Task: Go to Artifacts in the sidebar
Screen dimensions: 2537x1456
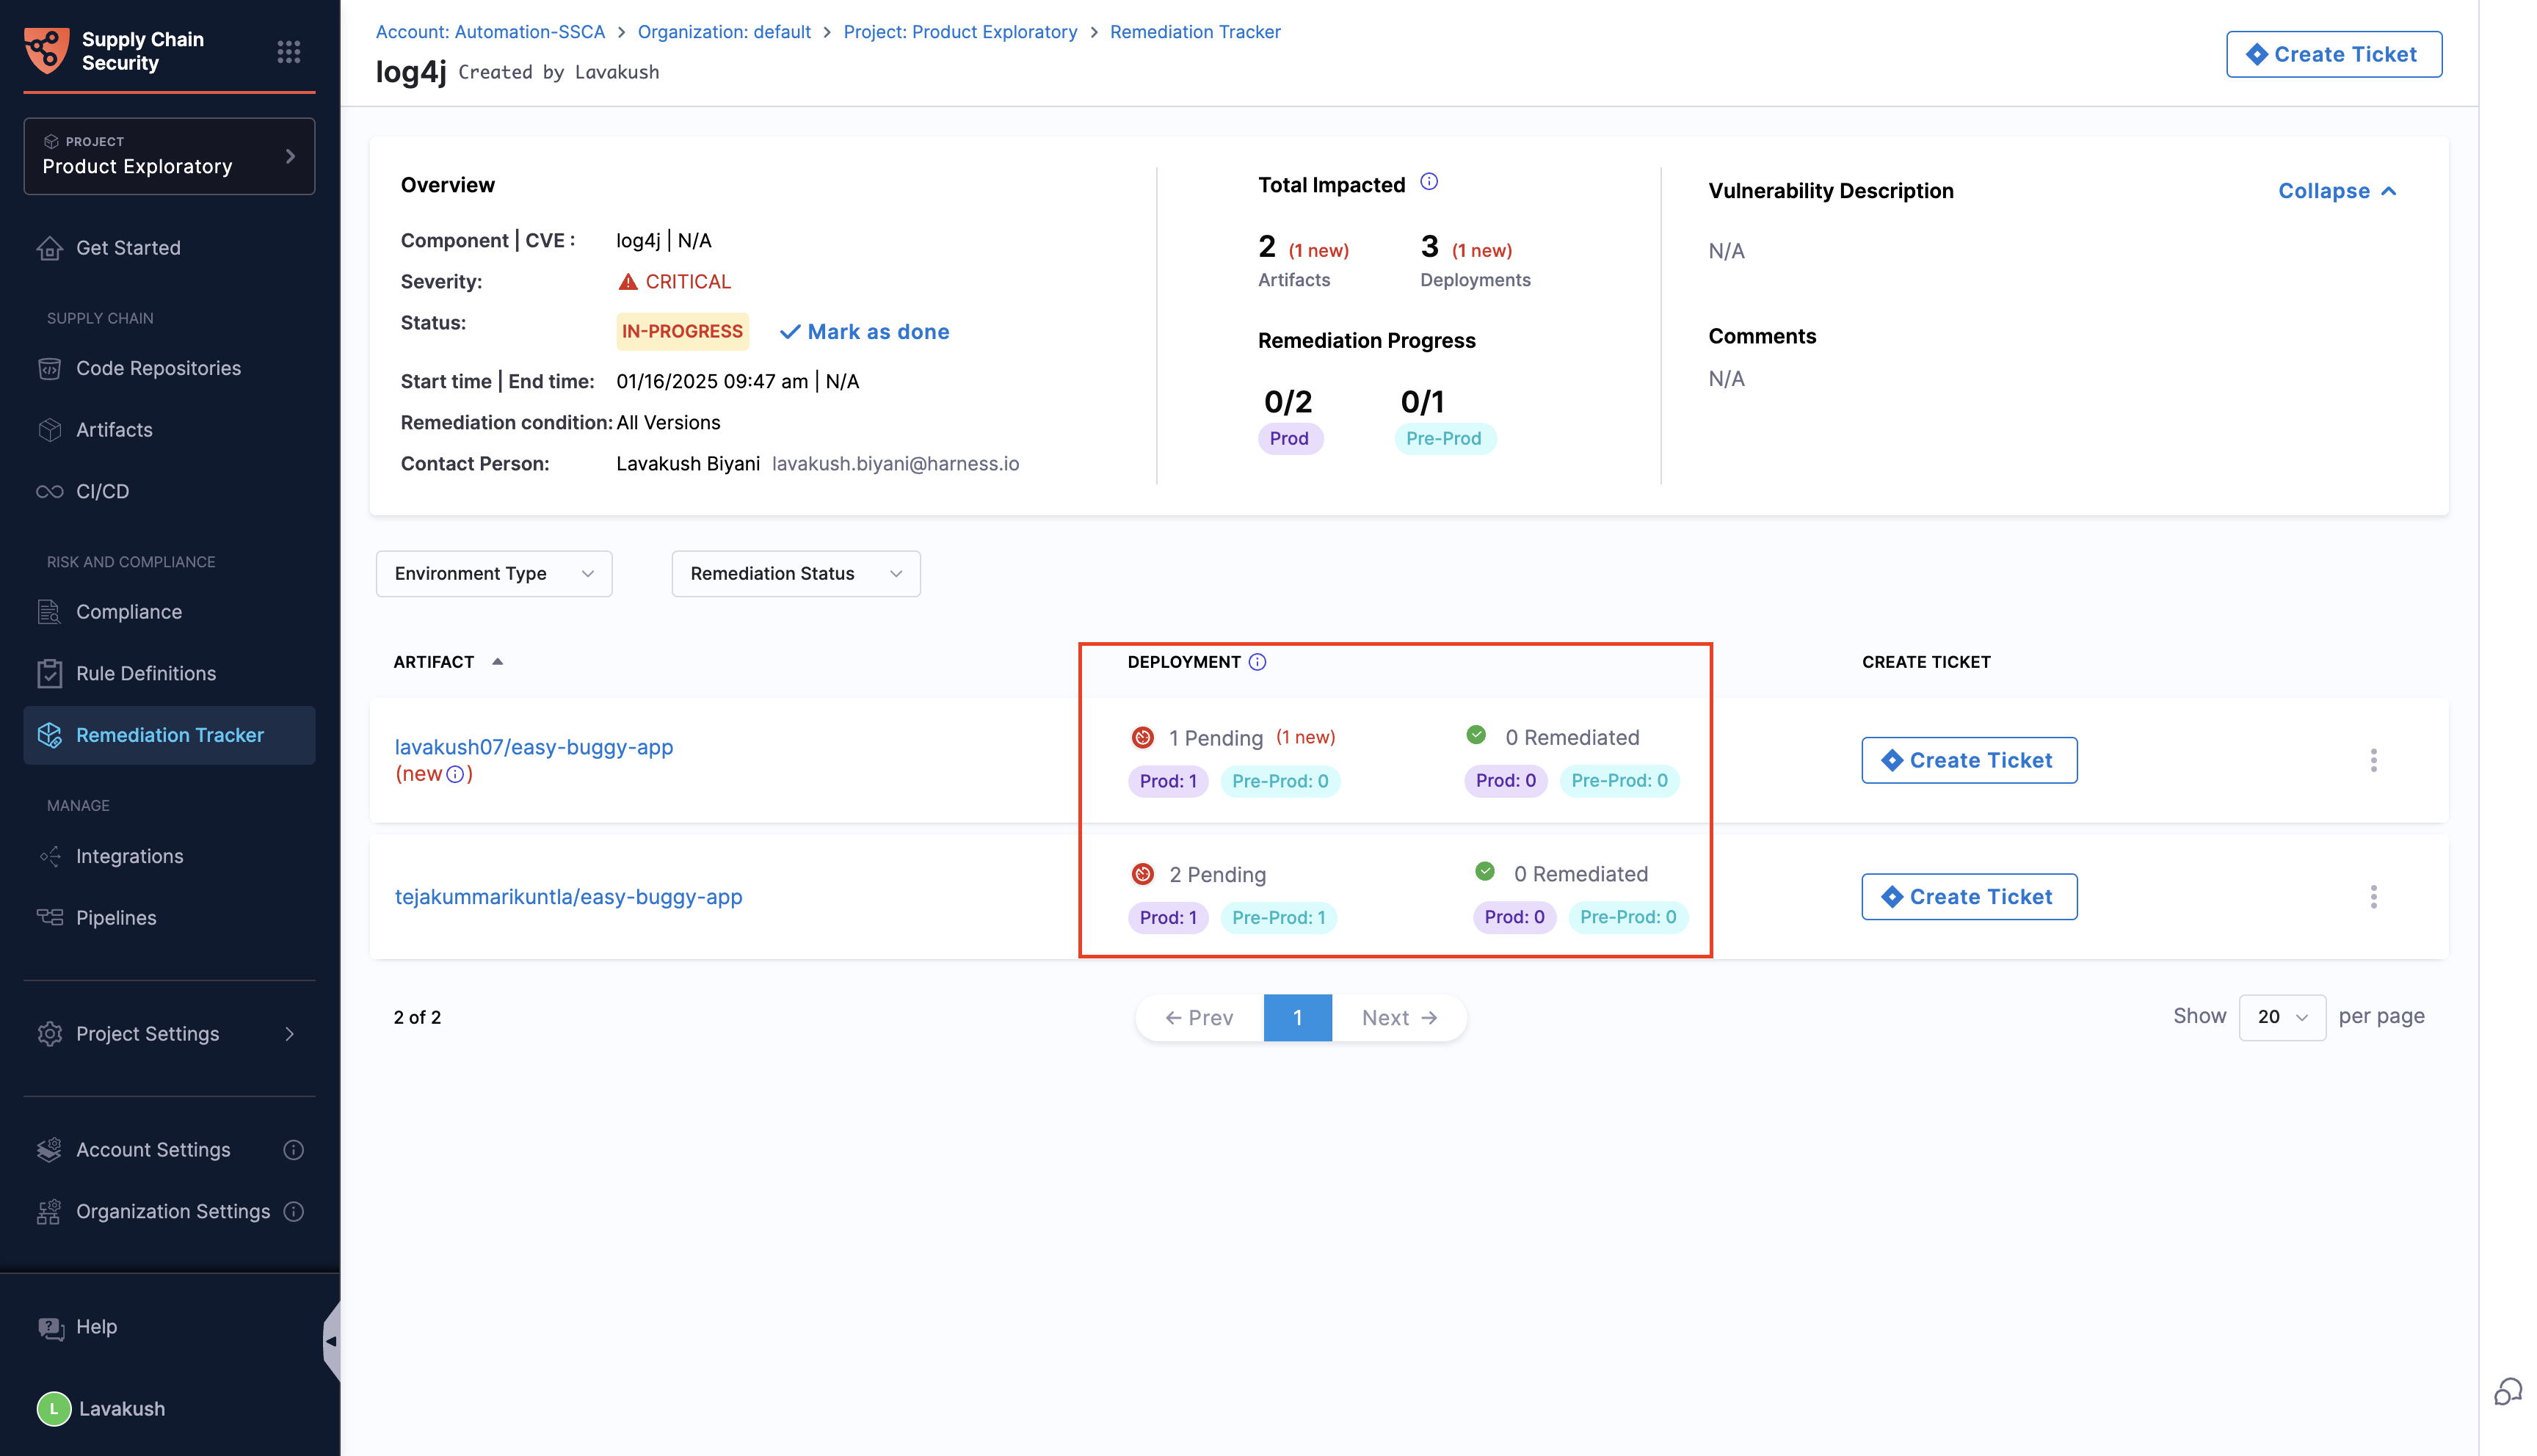Action: click(114, 430)
